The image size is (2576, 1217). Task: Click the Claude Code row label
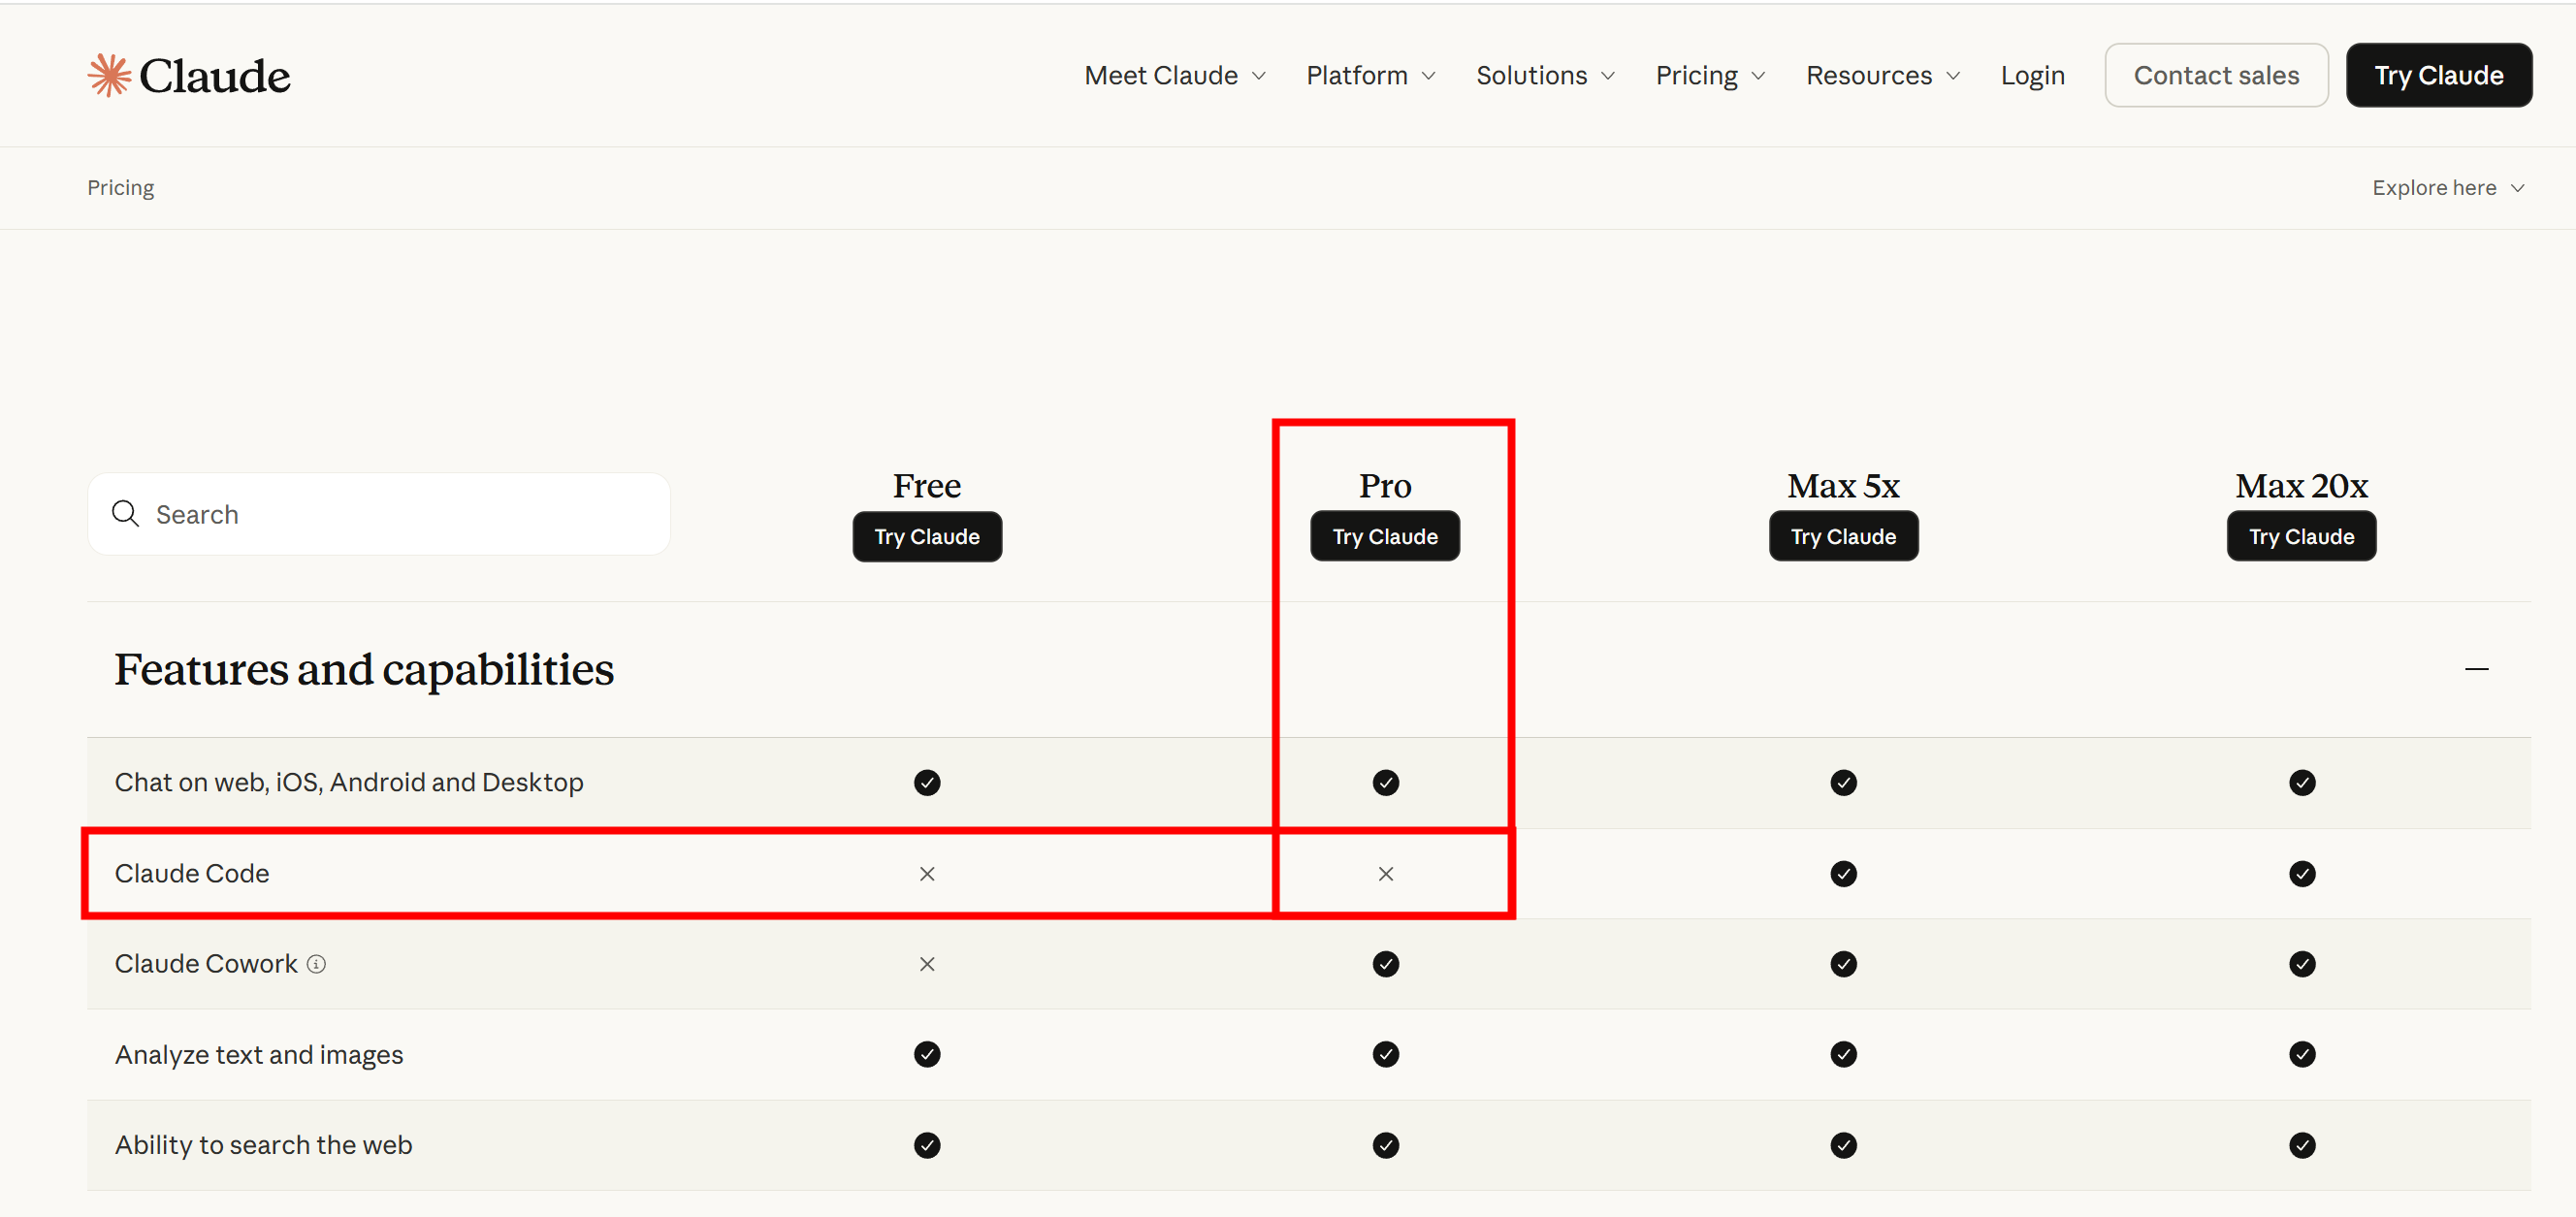(192, 873)
